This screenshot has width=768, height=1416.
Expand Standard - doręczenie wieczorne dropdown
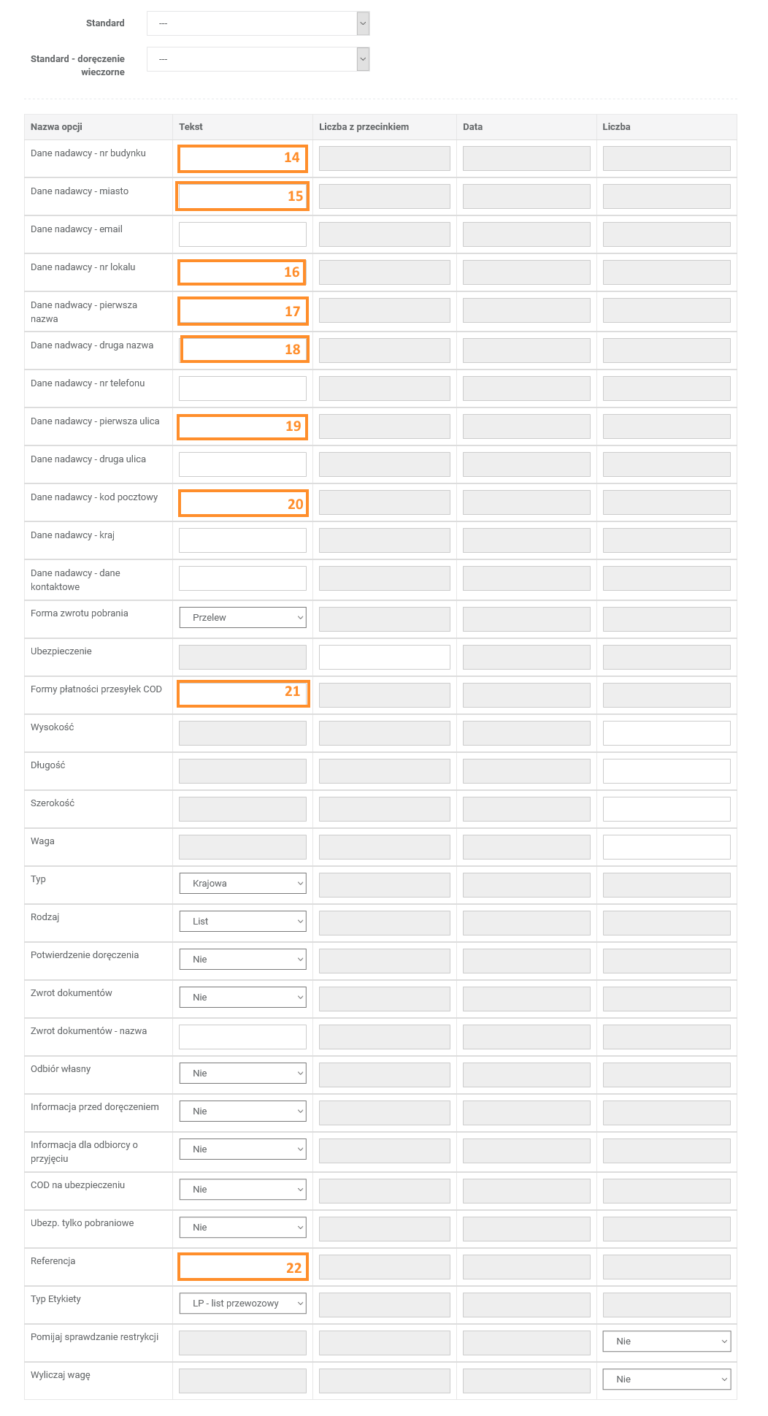pyautogui.click(x=258, y=59)
